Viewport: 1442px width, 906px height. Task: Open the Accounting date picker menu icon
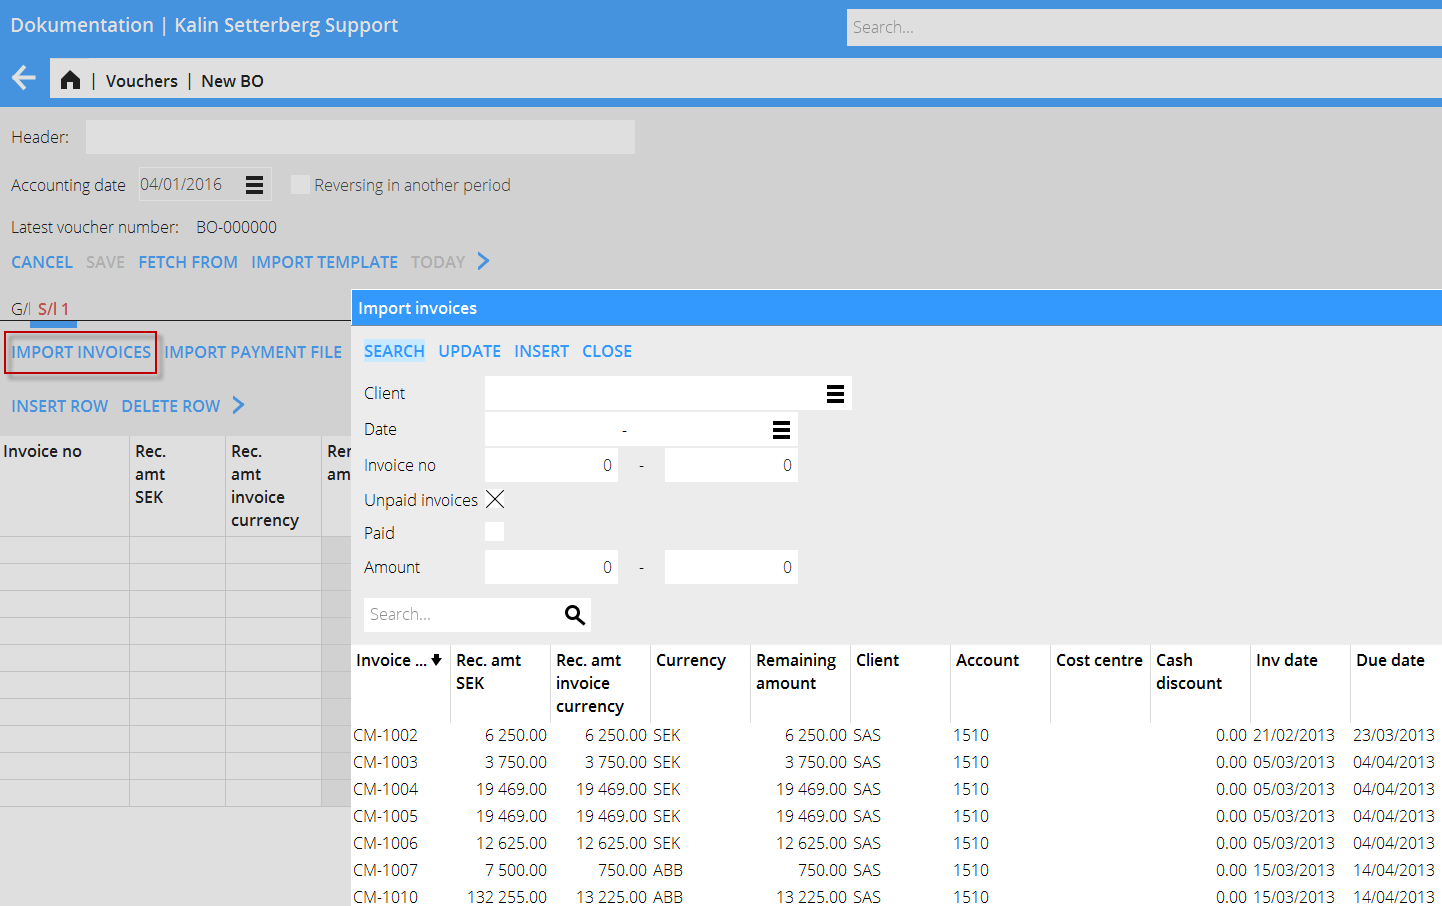click(254, 185)
